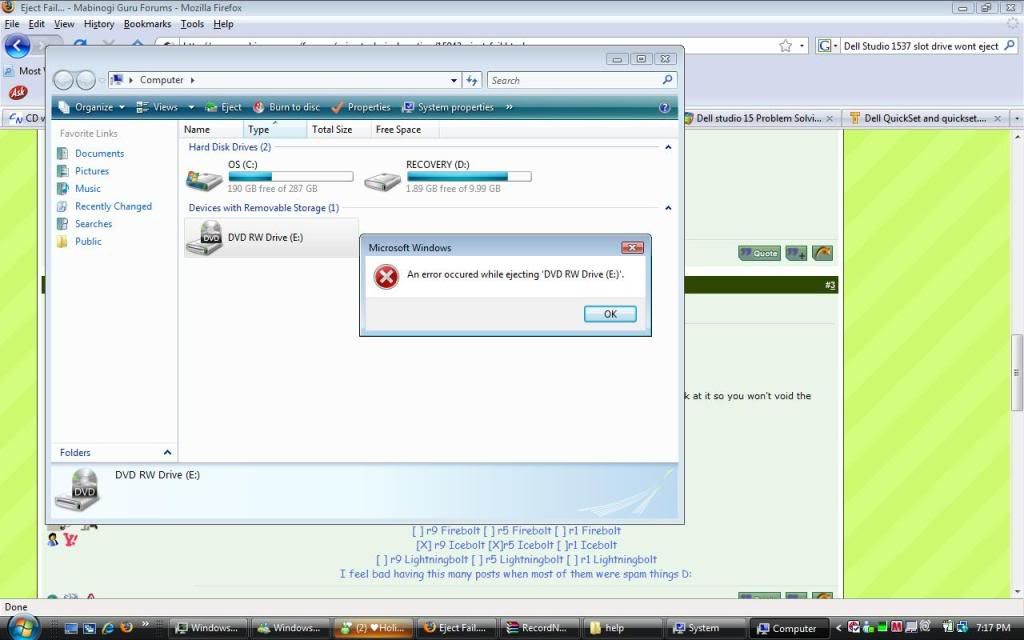Switch to the help folder taskbar button
1024x640 pixels.
point(621,628)
